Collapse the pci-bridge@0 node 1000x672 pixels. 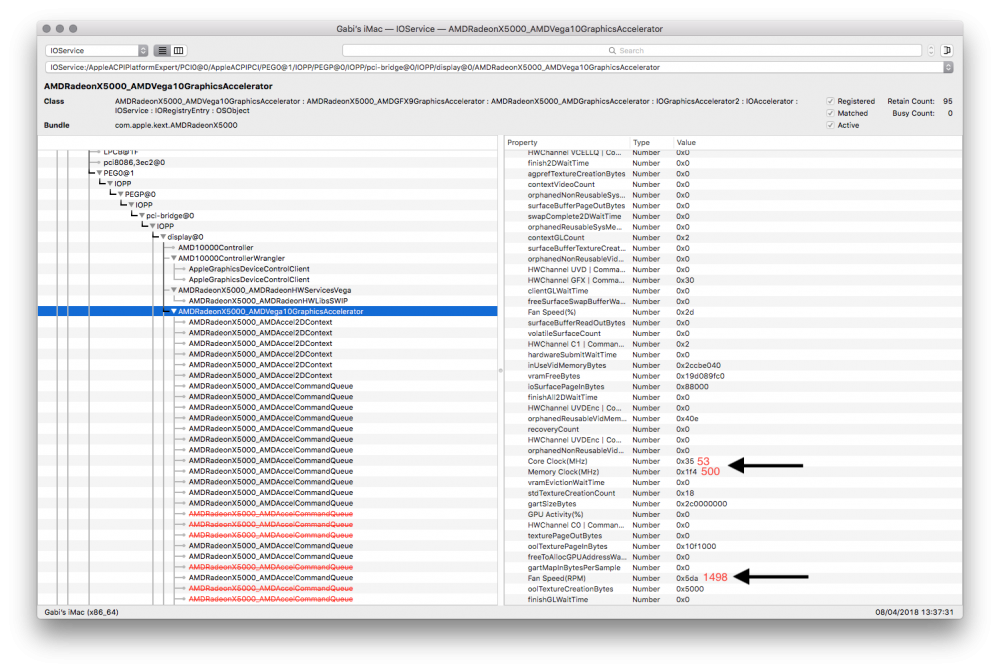point(142,215)
